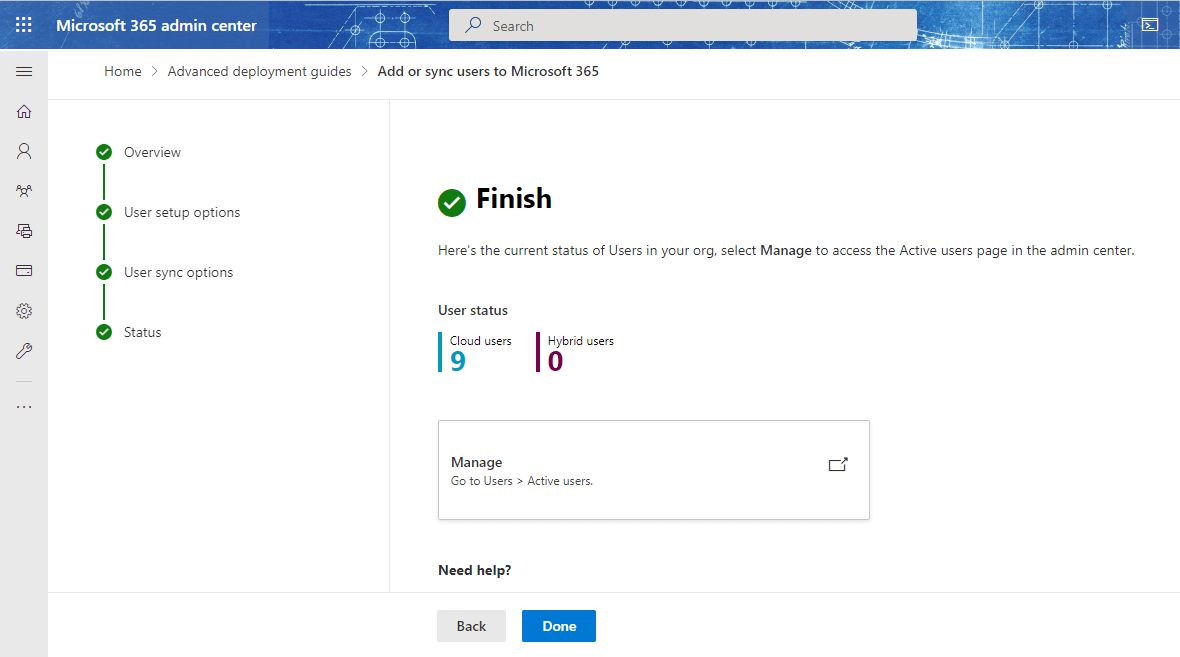Click the Overview step checkmark
Screen dimensions: 1180x657
pyautogui.click(x=104, y=152)
